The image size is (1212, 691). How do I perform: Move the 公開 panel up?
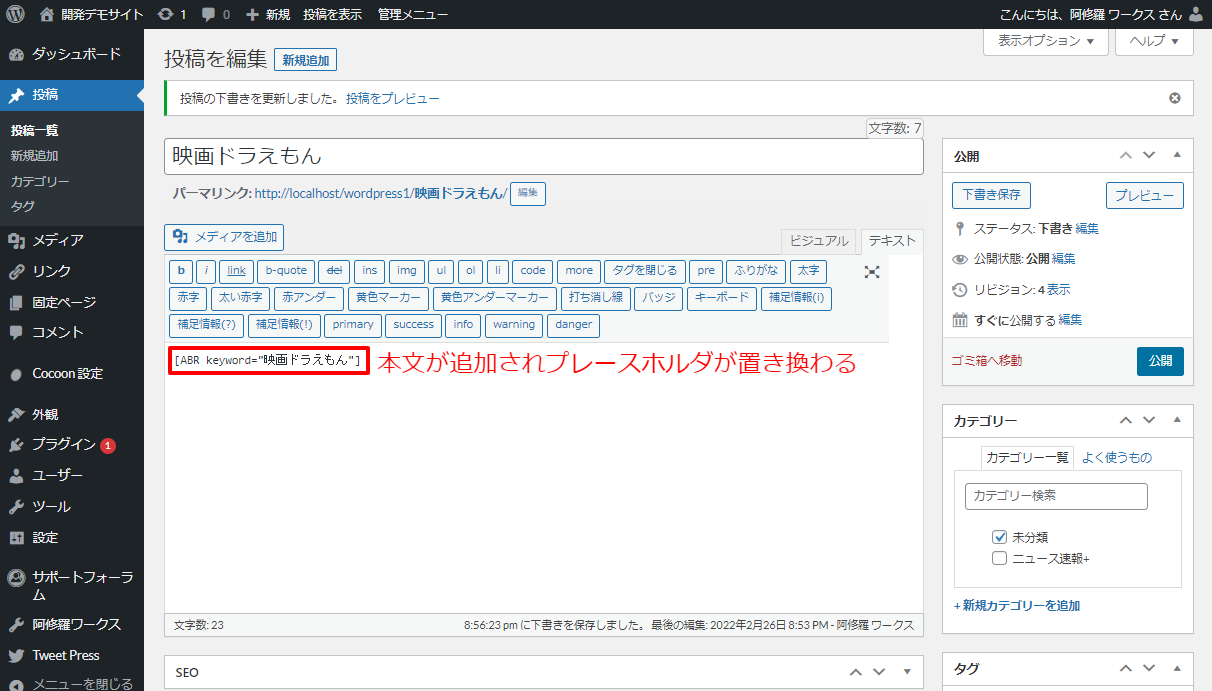[x=1126, y=156]
